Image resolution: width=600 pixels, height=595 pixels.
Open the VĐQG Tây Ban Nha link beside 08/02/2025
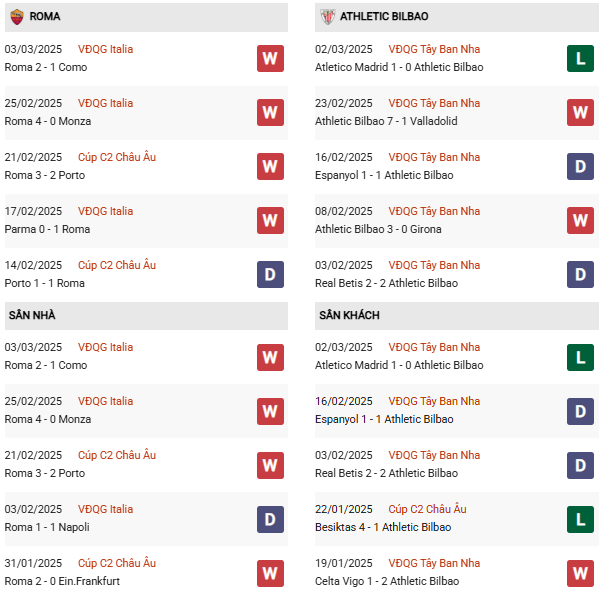[x=434, y=211]
